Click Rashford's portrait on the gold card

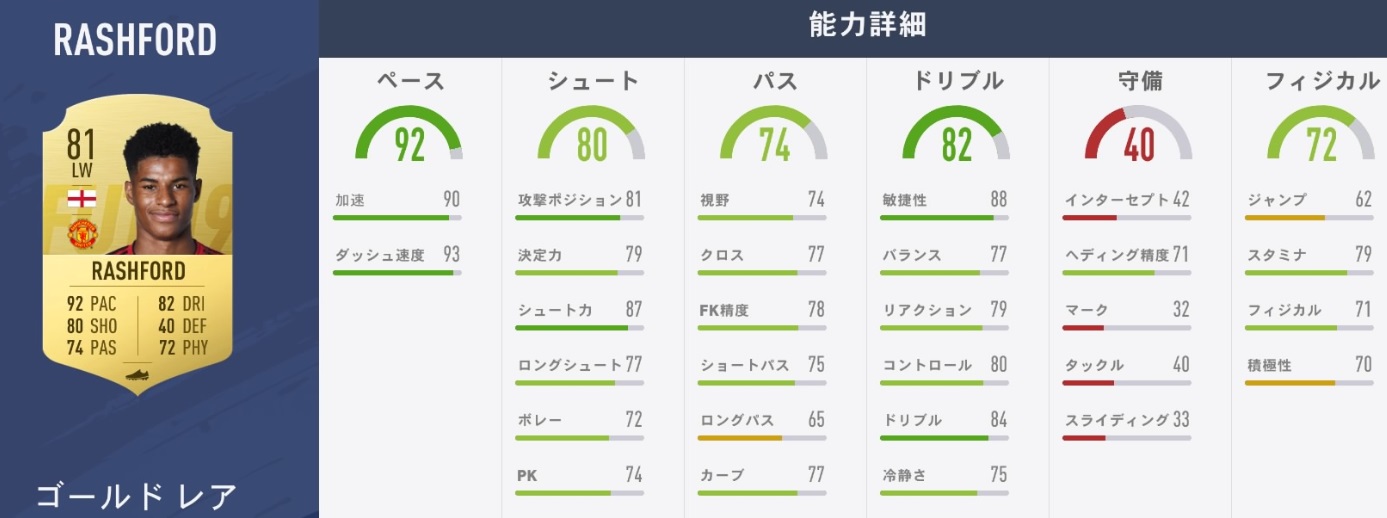[163, 195]
